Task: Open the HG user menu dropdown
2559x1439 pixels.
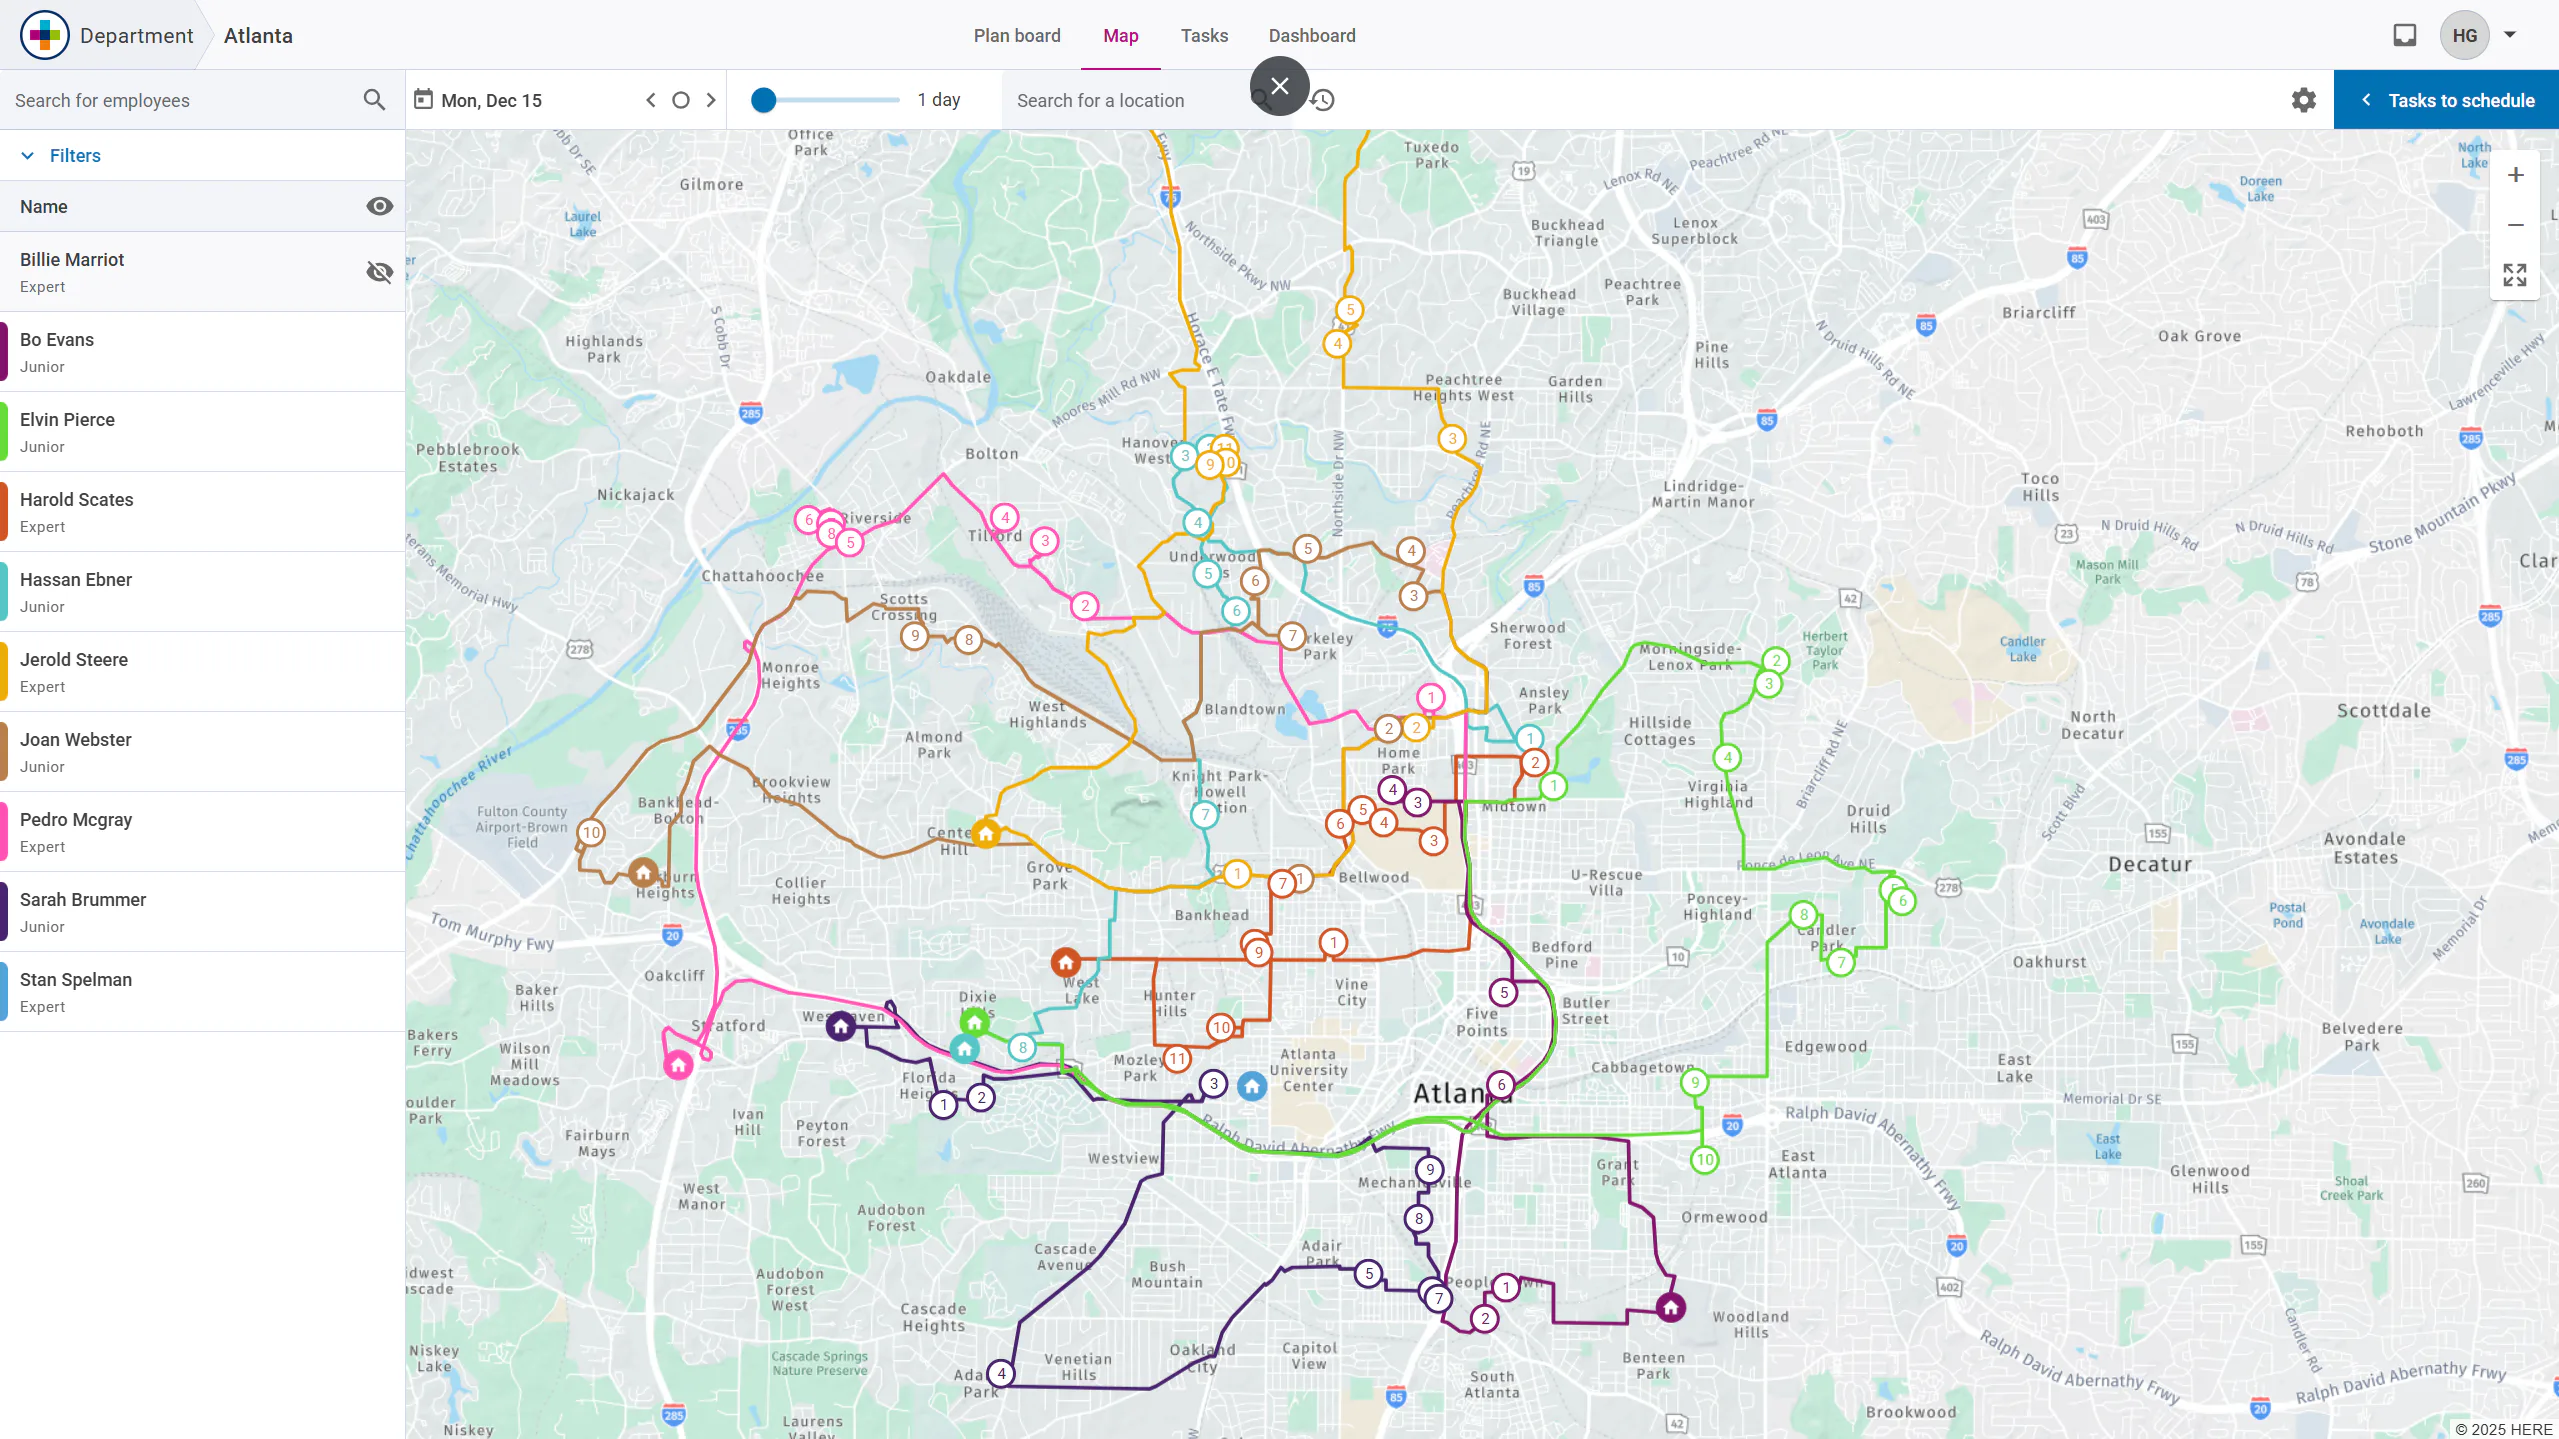Action: (x=2510, y=35)
